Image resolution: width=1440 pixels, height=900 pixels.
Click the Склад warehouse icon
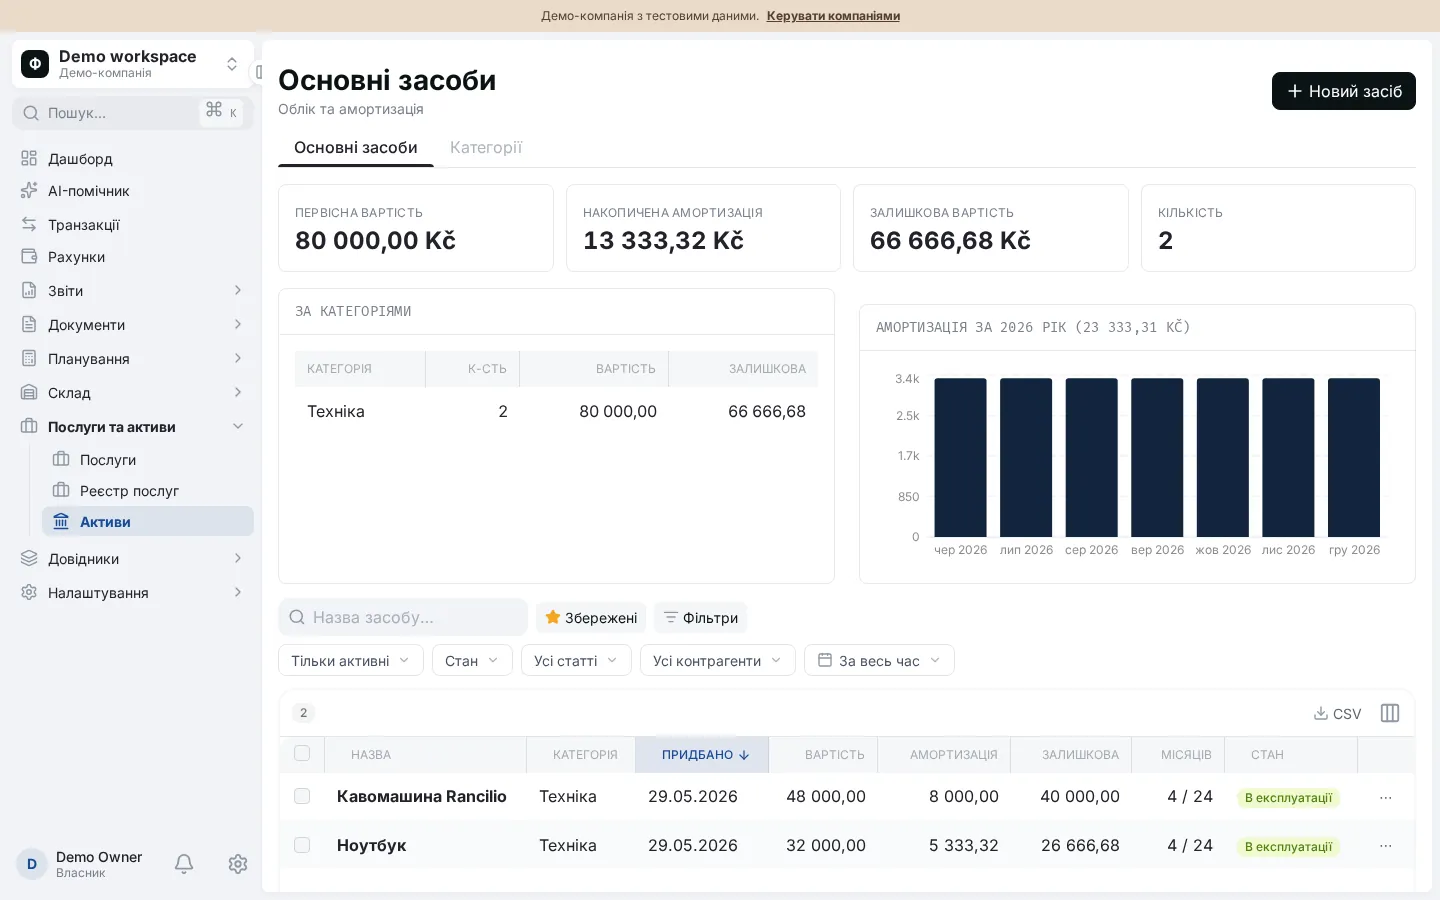(29, 393)
